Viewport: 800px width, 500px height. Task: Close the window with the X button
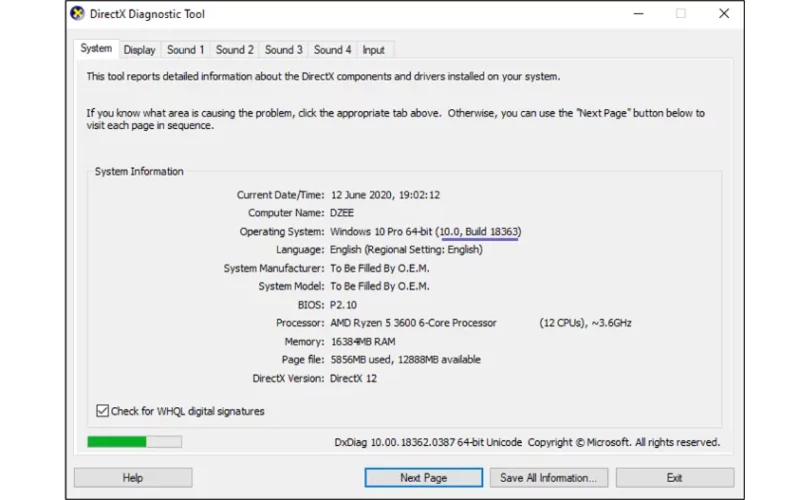(724, 14)
